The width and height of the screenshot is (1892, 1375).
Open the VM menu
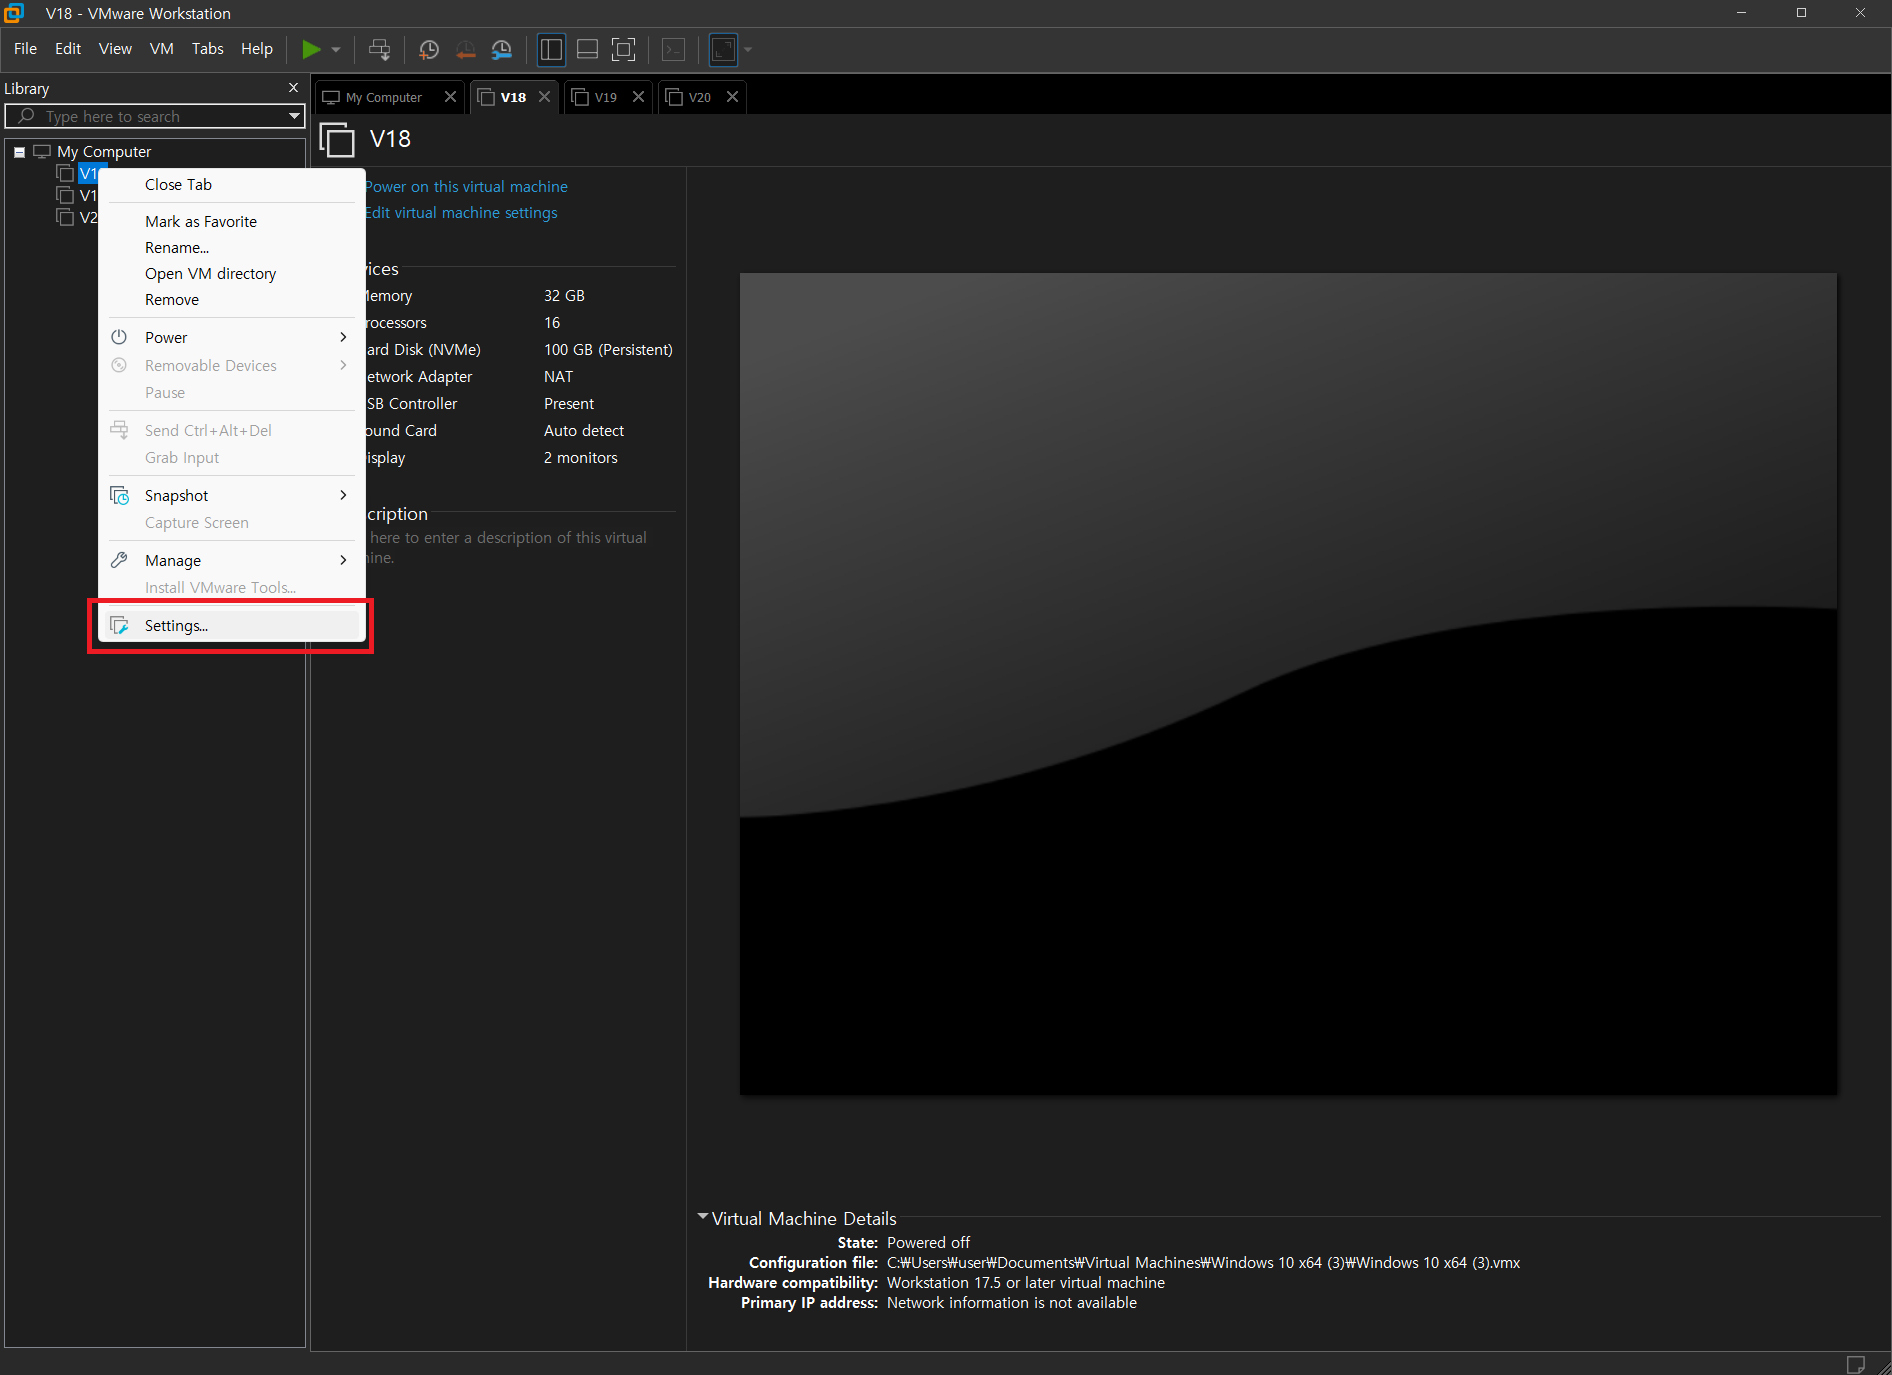coord(161,48)
